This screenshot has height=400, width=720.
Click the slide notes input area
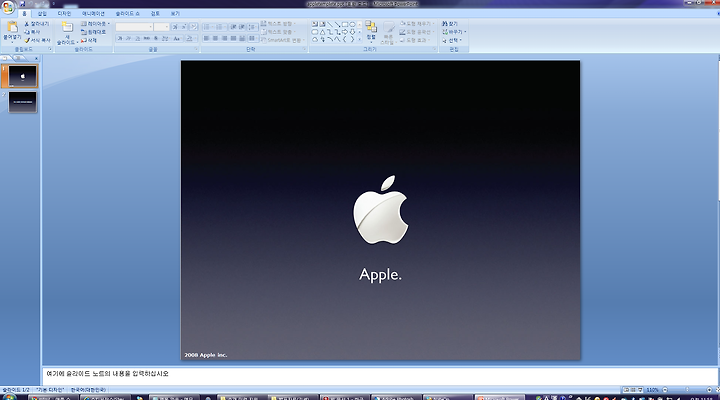coord(380,376)
